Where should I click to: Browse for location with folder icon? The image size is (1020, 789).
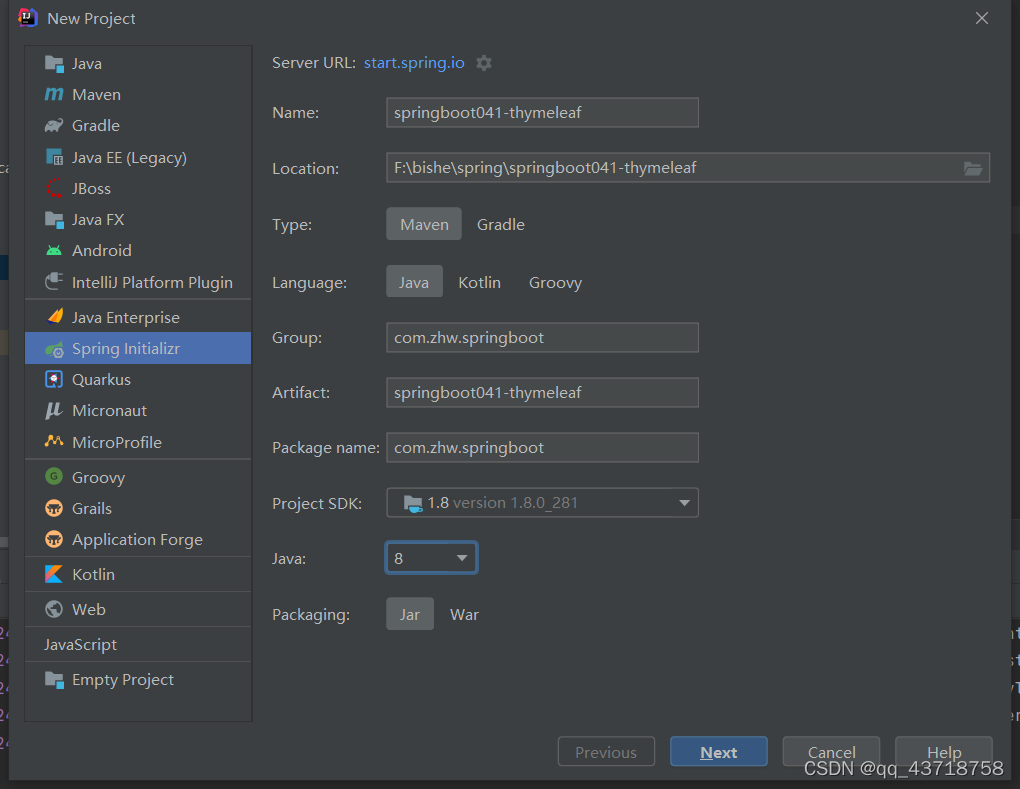(x=973, y=168)
